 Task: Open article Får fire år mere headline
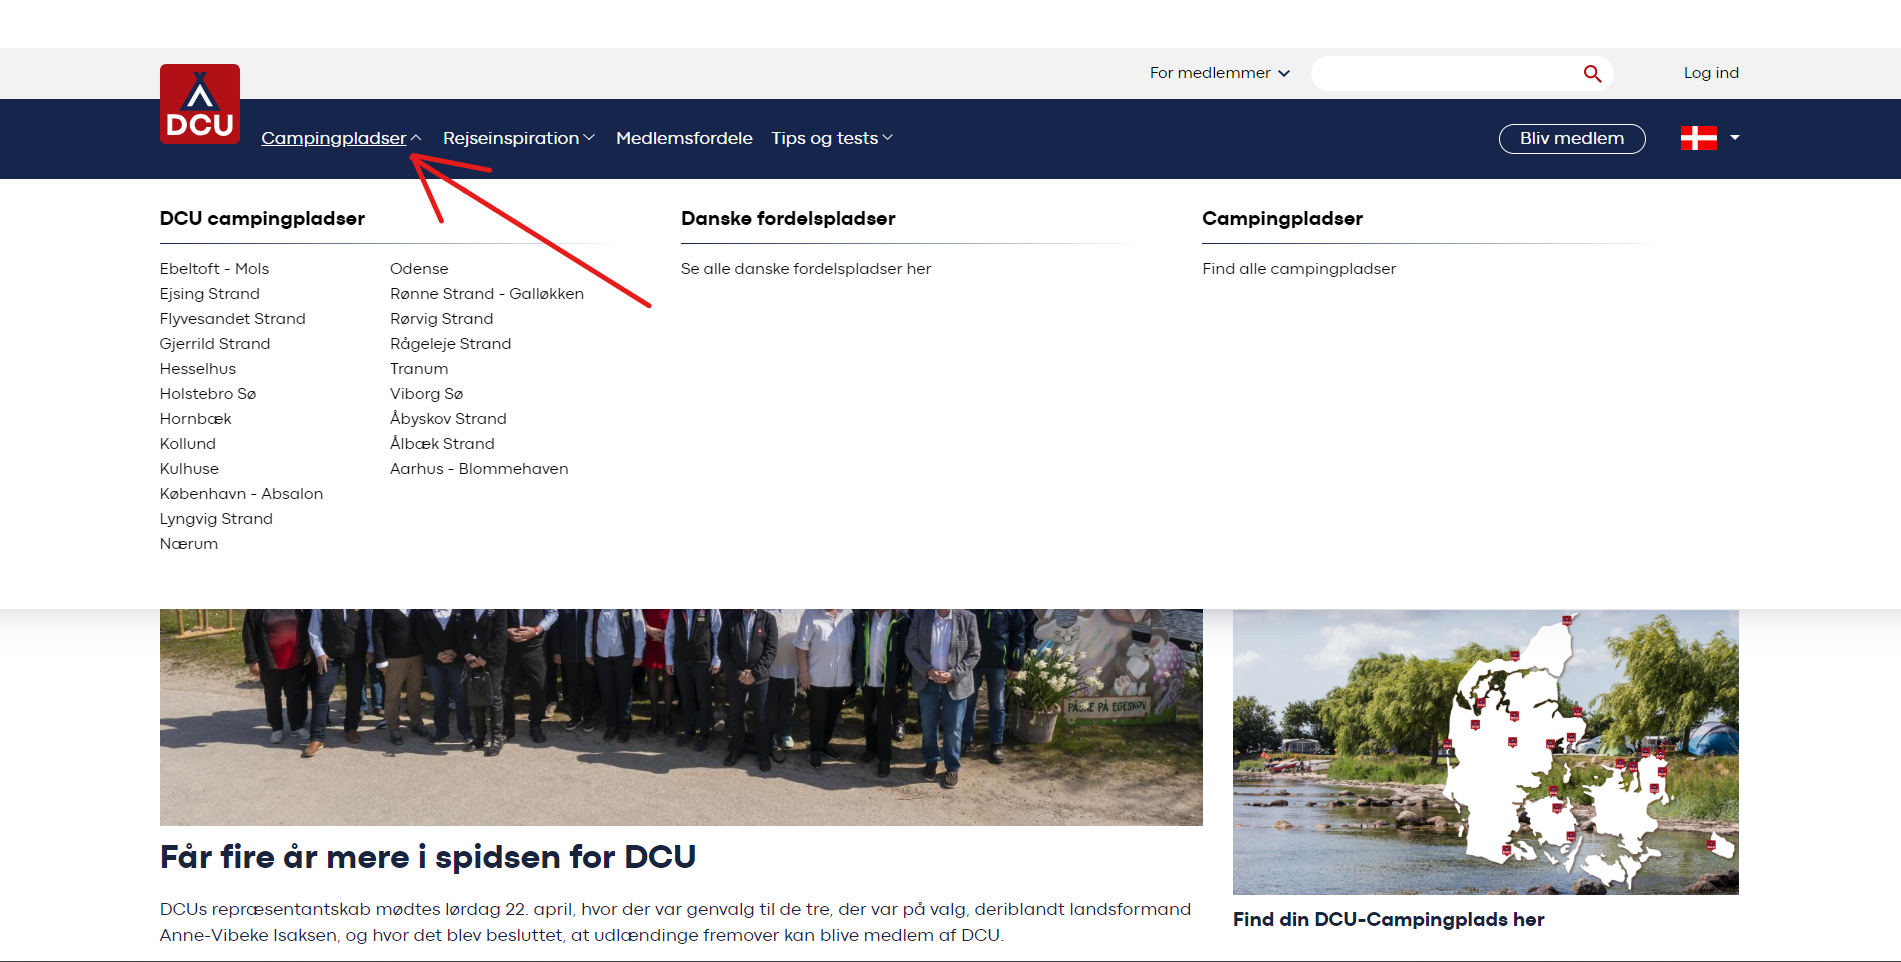pyautogui.click(x=428, y=857)
